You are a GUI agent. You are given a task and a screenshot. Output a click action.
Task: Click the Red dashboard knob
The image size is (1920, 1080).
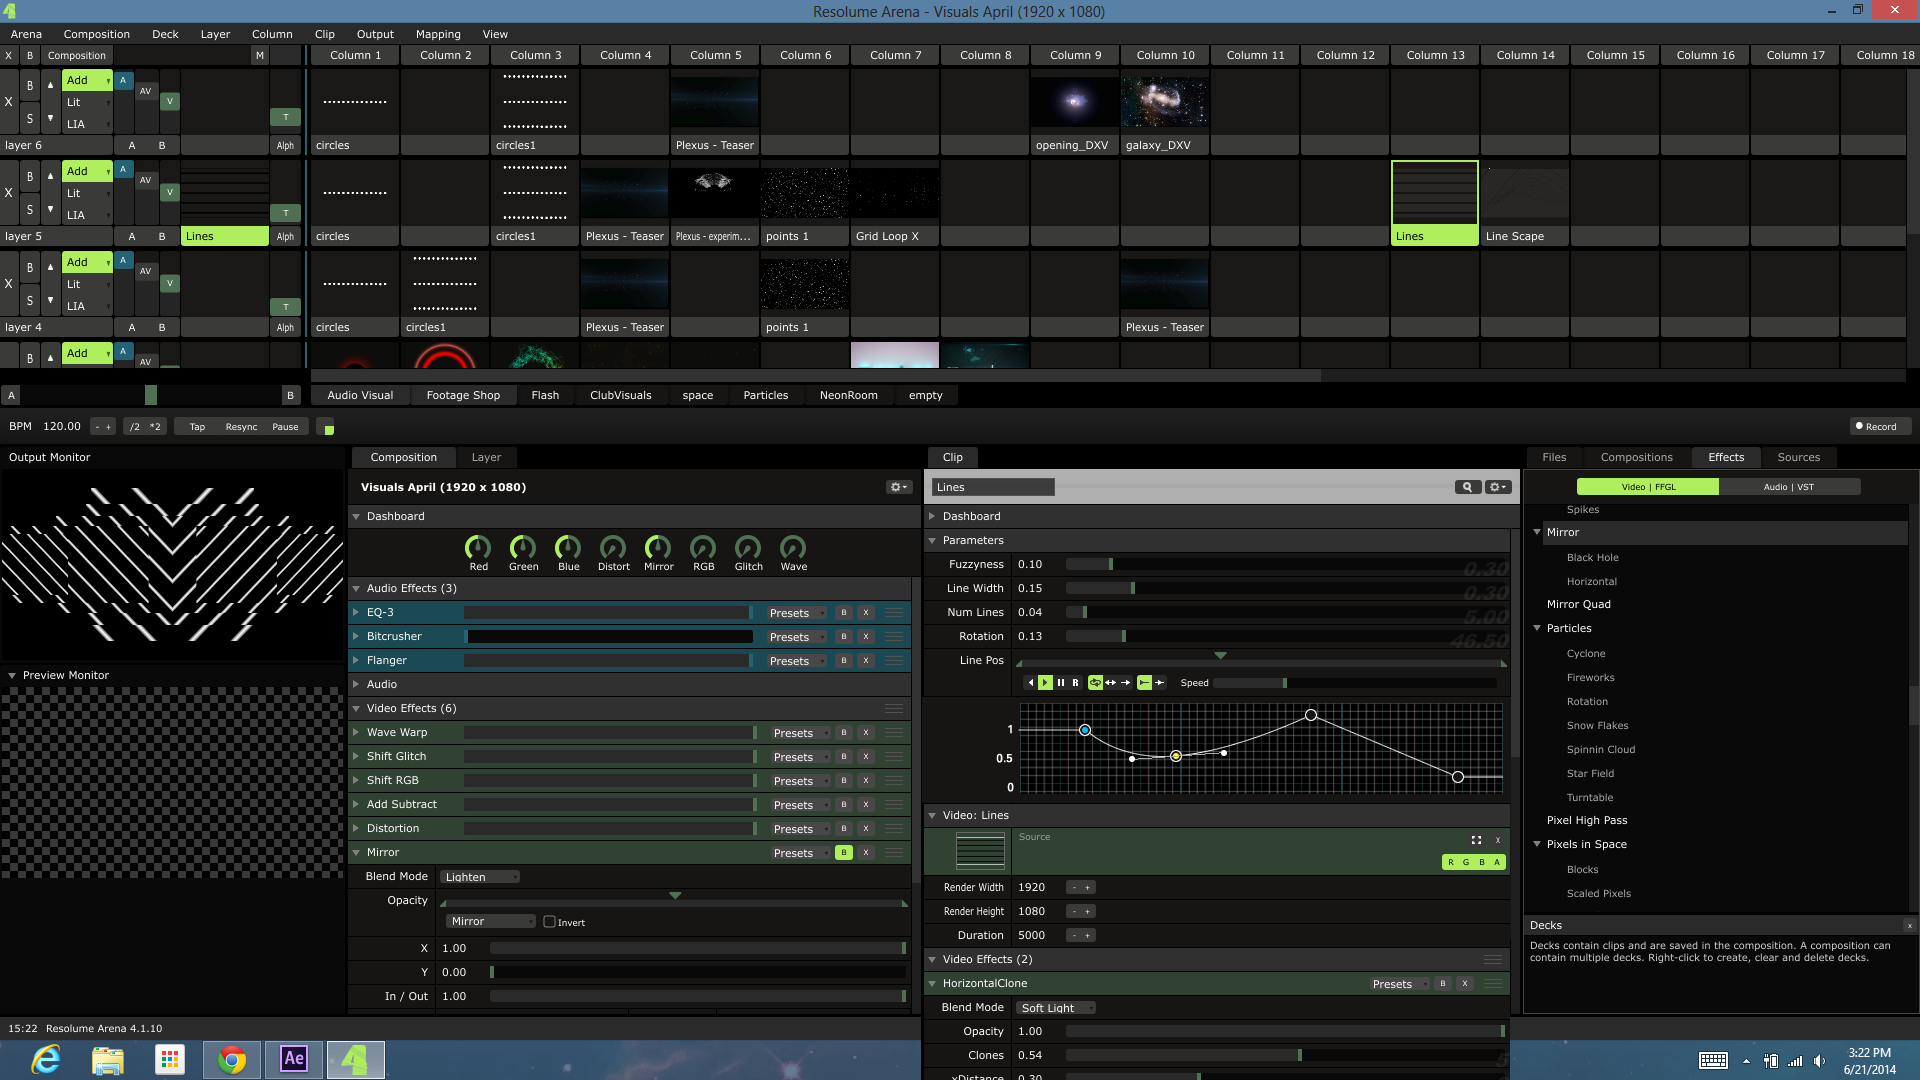(x=478, y=548)
